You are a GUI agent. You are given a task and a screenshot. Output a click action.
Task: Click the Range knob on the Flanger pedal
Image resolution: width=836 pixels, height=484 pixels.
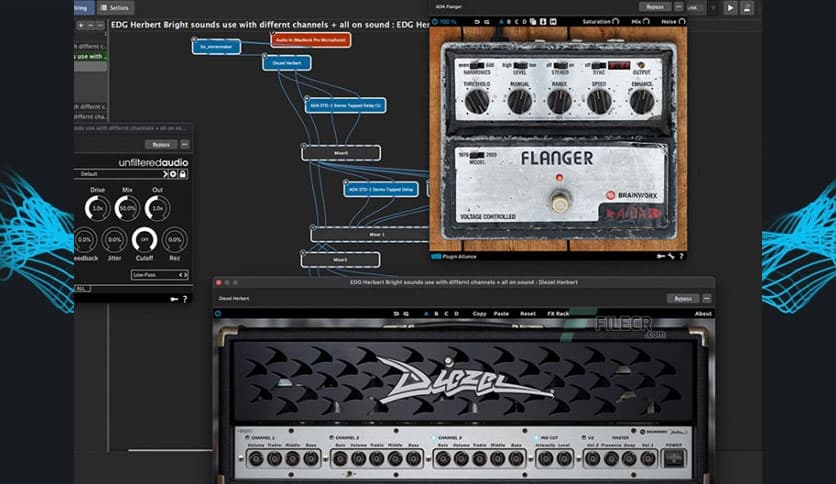point(559,101)
